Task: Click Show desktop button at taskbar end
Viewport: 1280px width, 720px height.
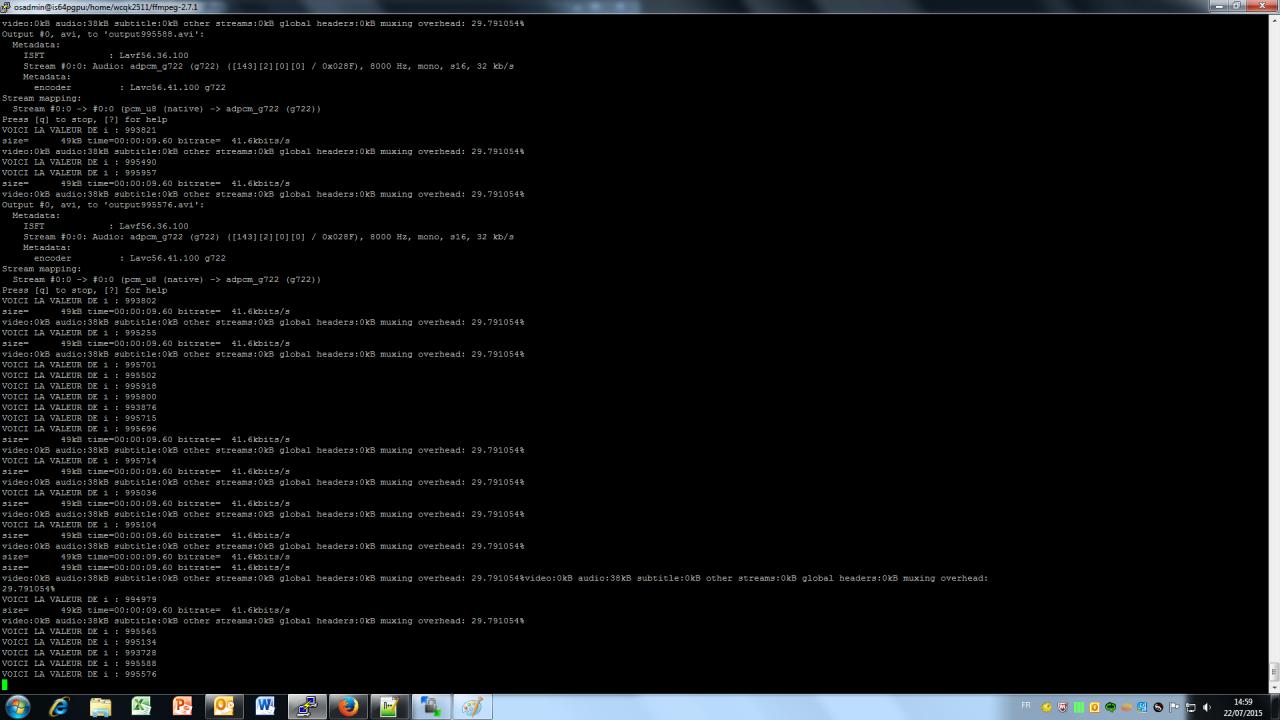Action: tap(1274, 707)
